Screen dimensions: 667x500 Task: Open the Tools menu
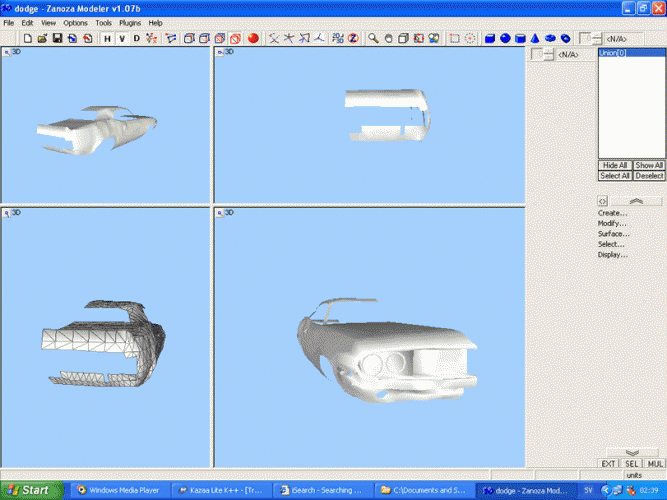tap(104, 22)
